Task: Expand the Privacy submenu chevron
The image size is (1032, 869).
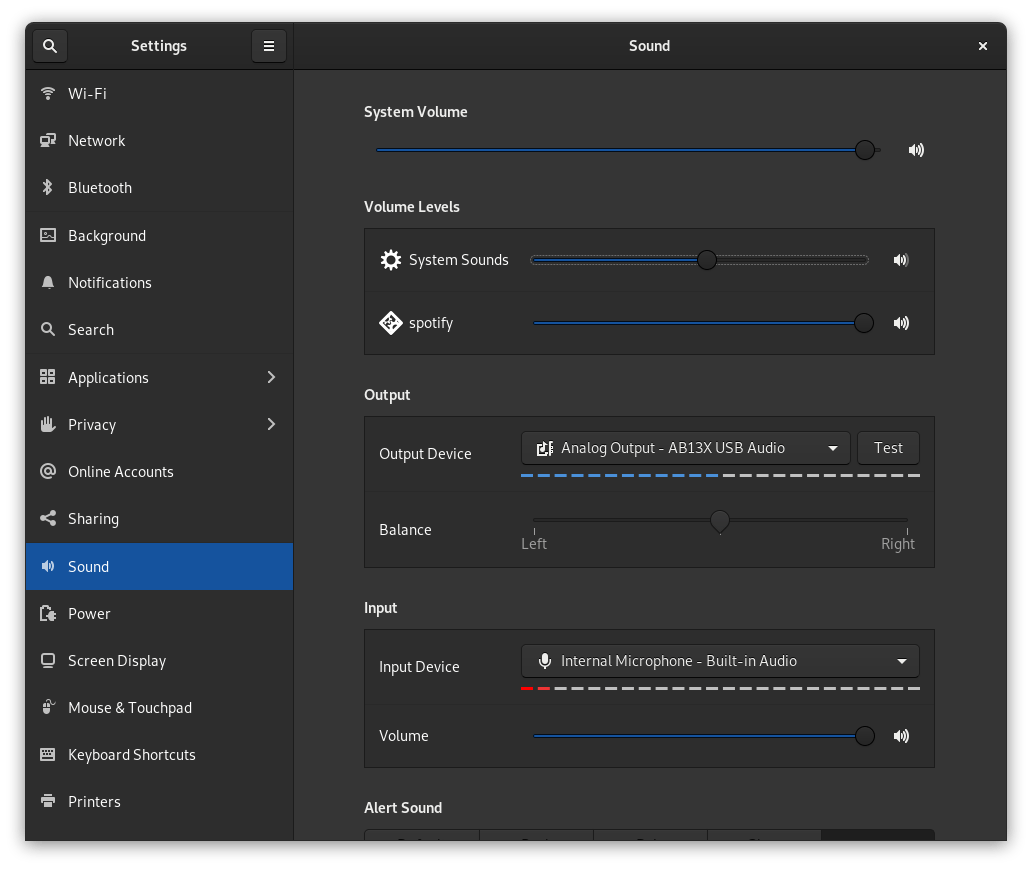Action: [x=271, y=424]
